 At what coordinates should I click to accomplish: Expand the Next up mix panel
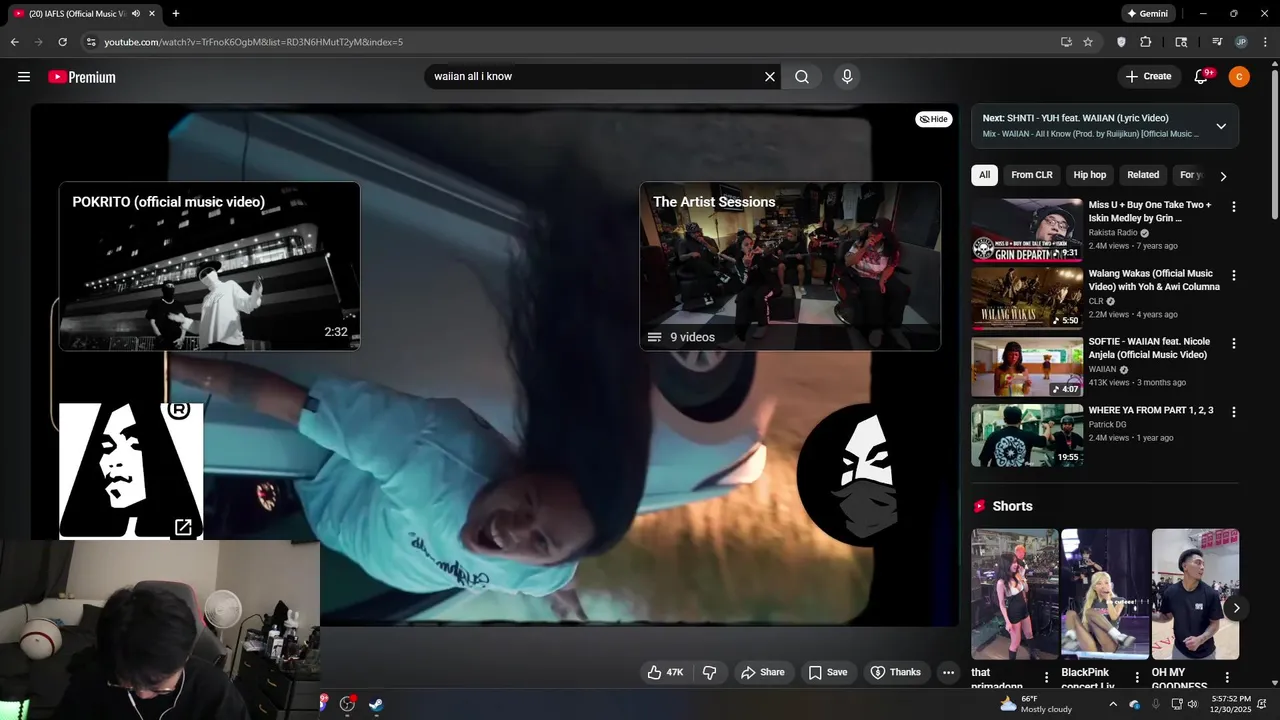point(1221,126)
